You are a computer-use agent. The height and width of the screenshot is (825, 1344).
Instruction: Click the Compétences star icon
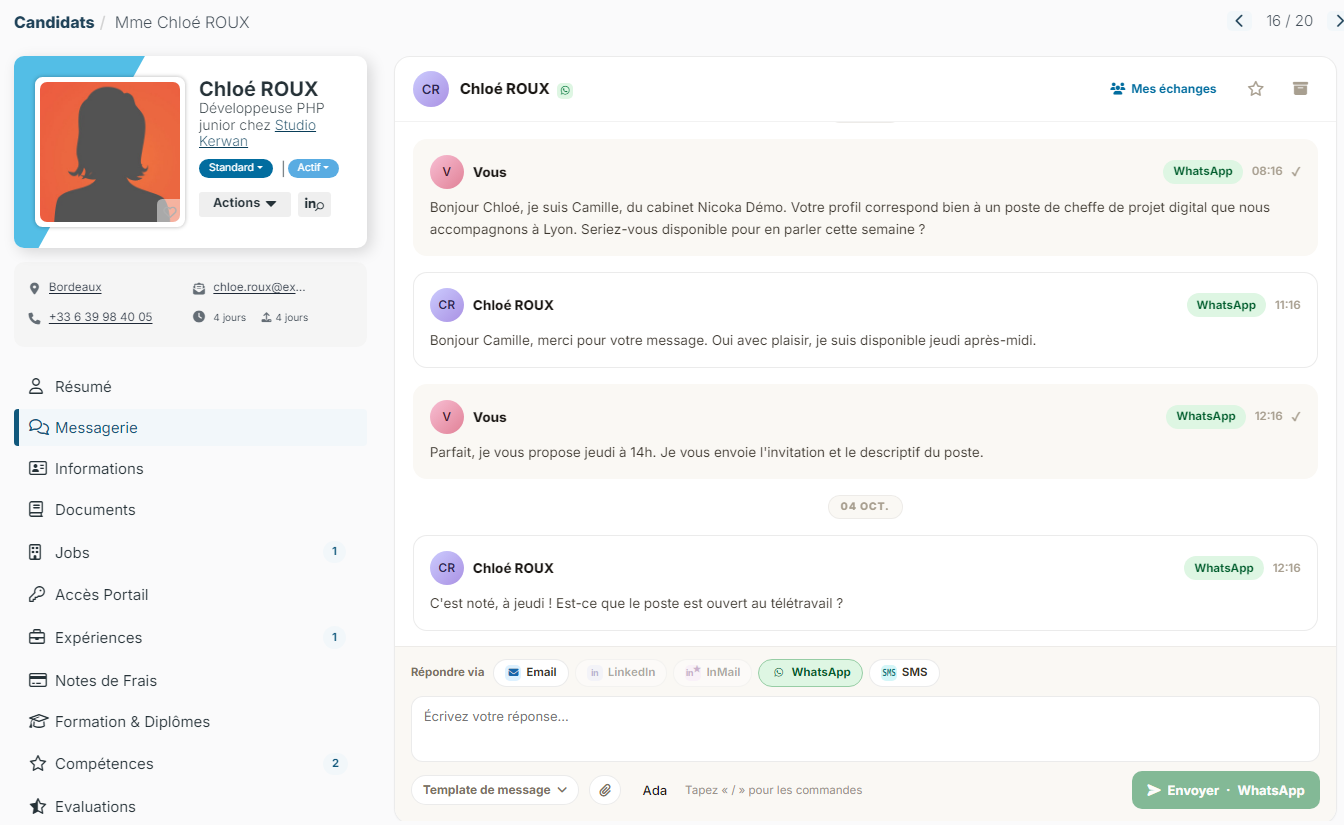(x=38, y=763)
